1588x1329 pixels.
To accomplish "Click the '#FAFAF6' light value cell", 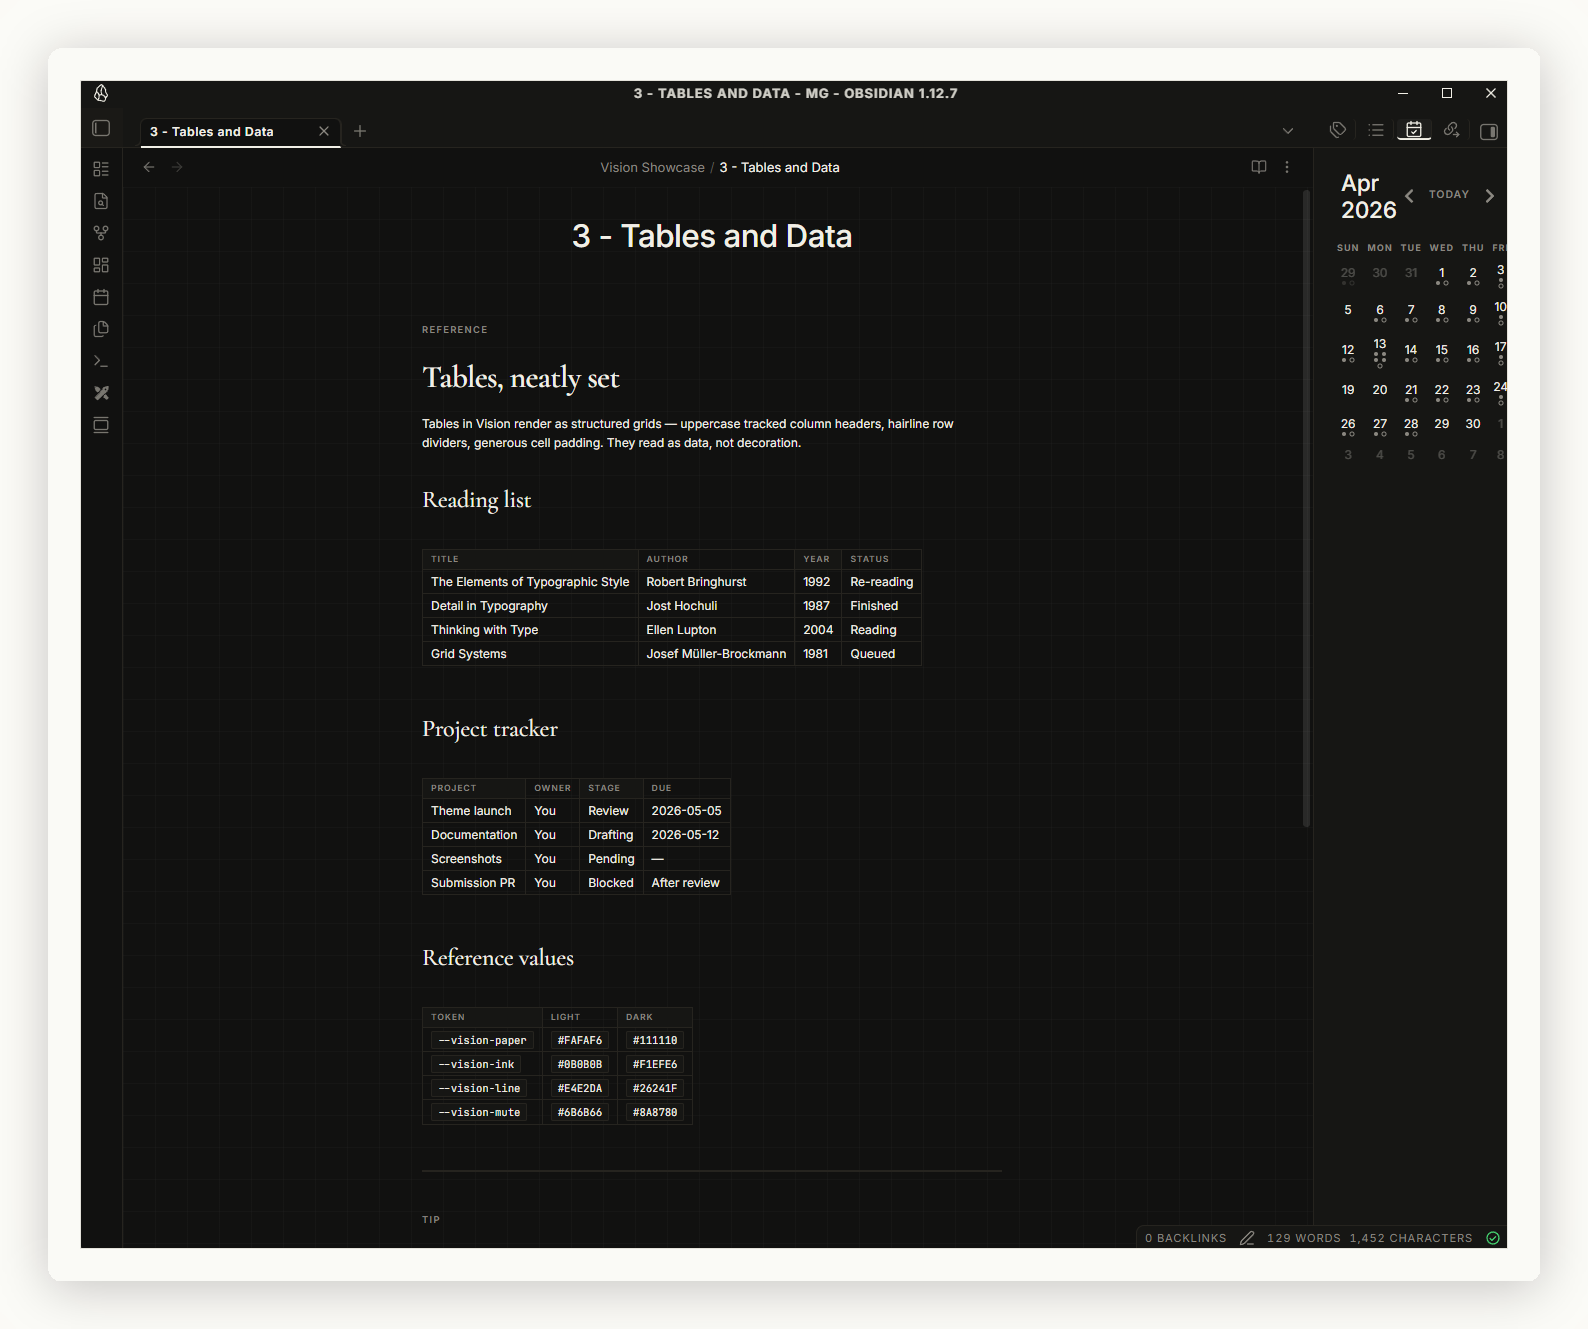I will 580,1040.
